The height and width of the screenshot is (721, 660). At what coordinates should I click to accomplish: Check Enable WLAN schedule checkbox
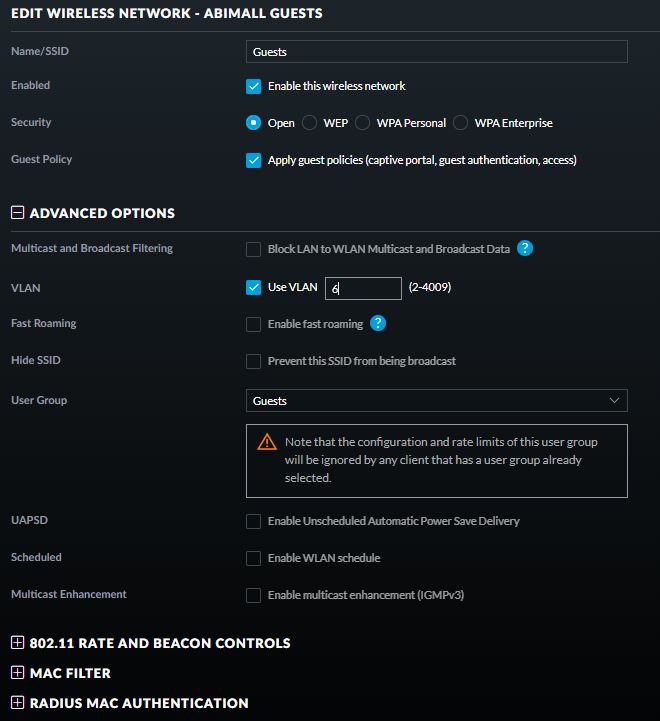tap(253, 558)
